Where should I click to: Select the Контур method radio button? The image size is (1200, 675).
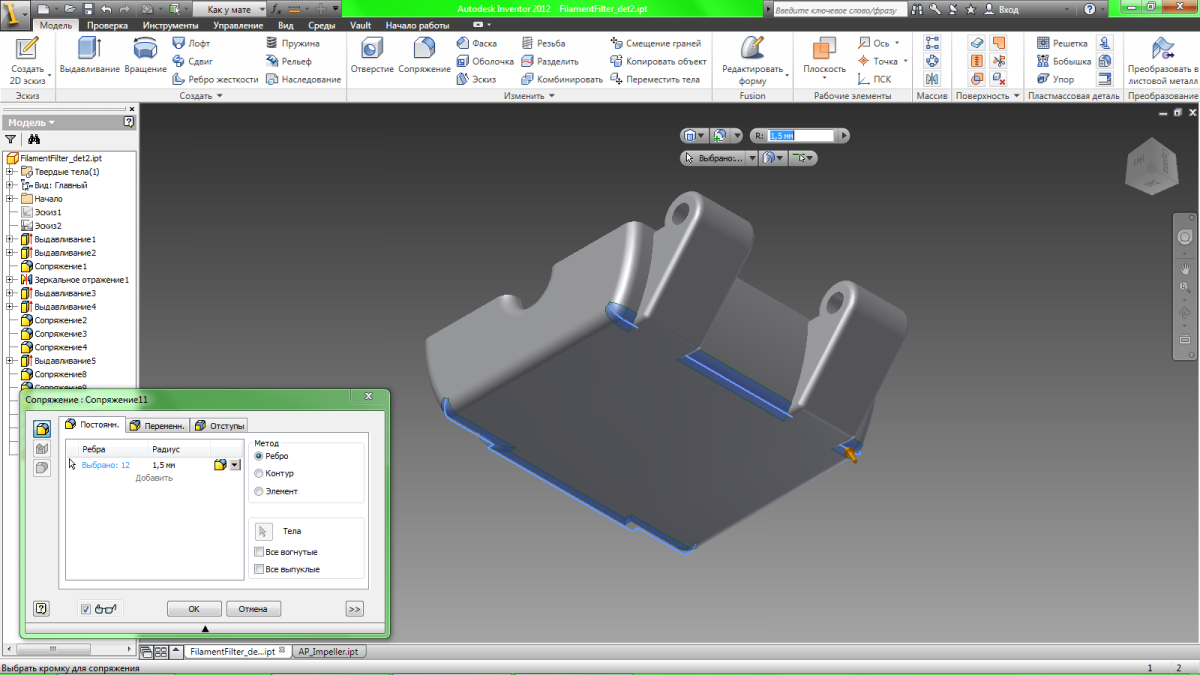260,473
